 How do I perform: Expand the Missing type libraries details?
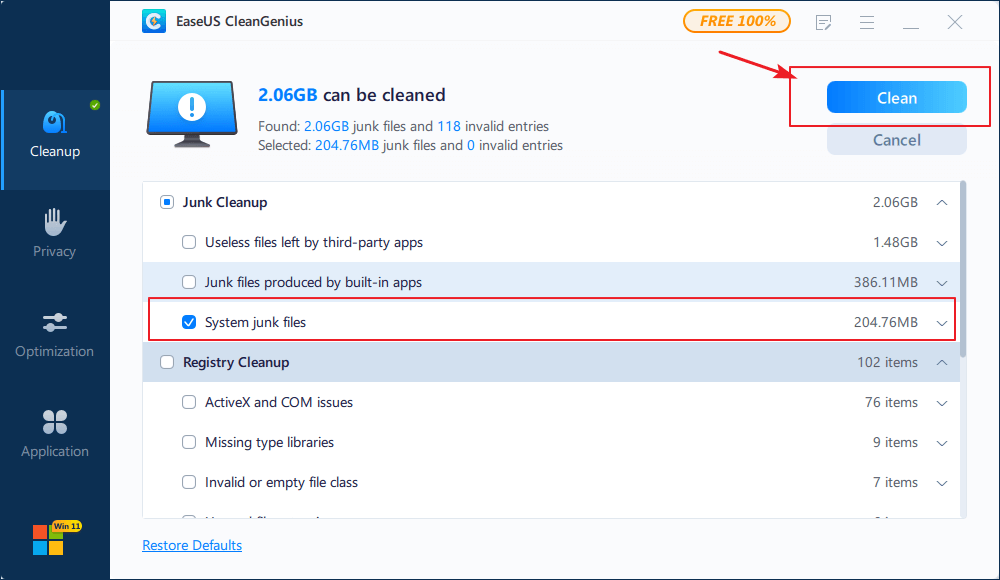pyautogui.click(x=941, y=442)
